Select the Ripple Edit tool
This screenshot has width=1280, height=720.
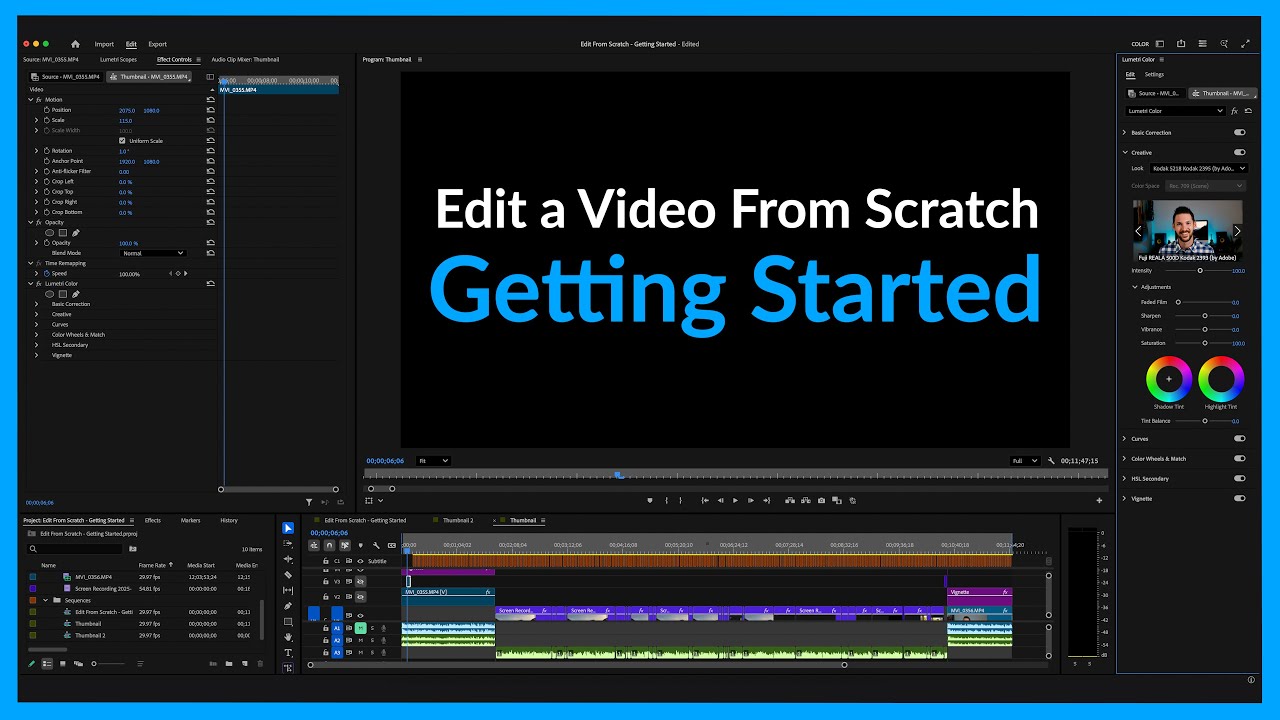(288, 559)
